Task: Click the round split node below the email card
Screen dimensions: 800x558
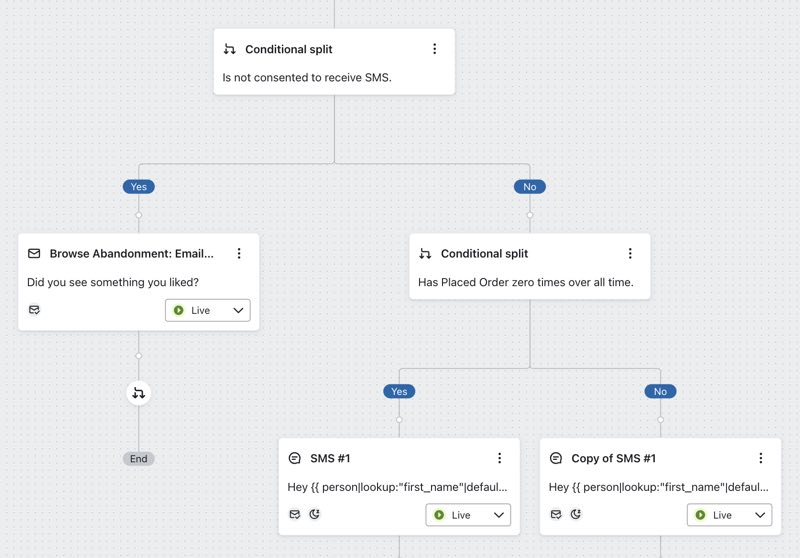Action: coord(138,393)
